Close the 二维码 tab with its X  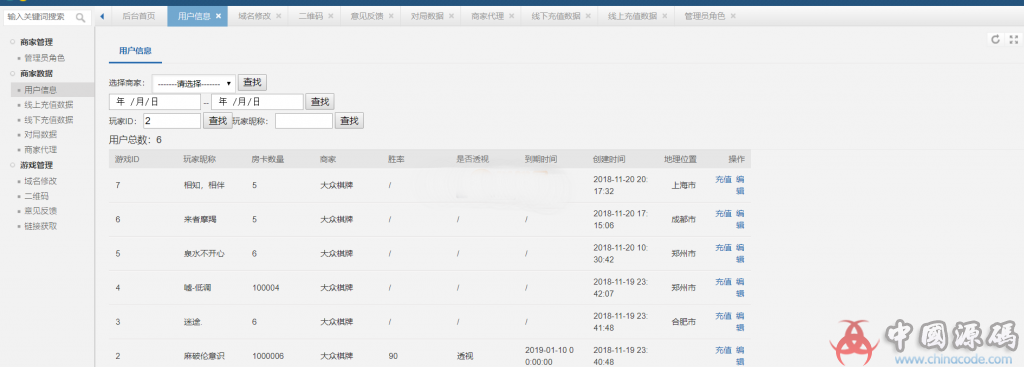330,16
